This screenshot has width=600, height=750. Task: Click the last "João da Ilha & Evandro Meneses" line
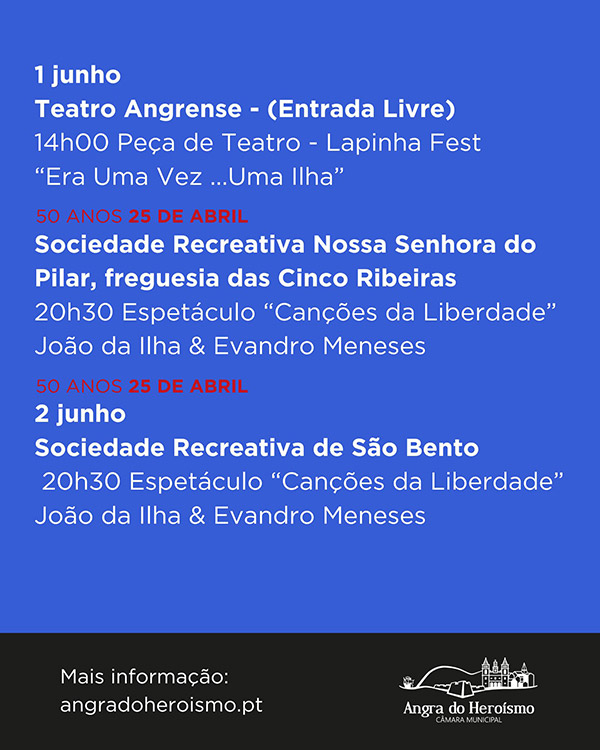[230, 516]
